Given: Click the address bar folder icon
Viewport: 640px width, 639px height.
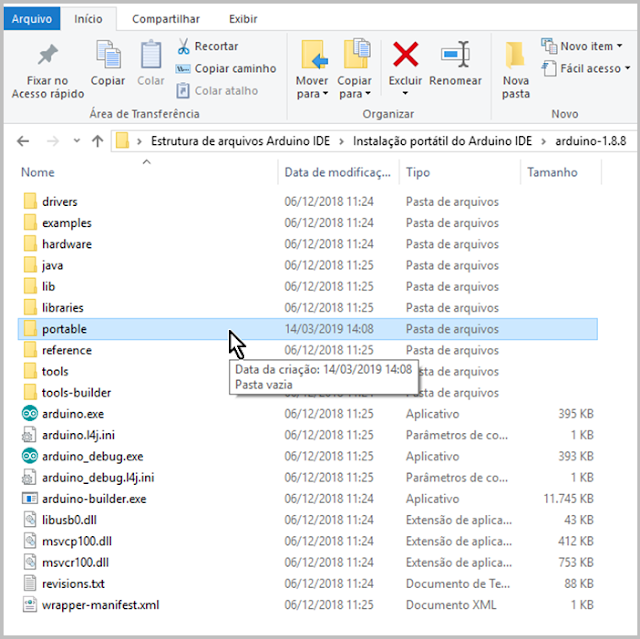Looking at the screenshot, I should click(122, 141).
